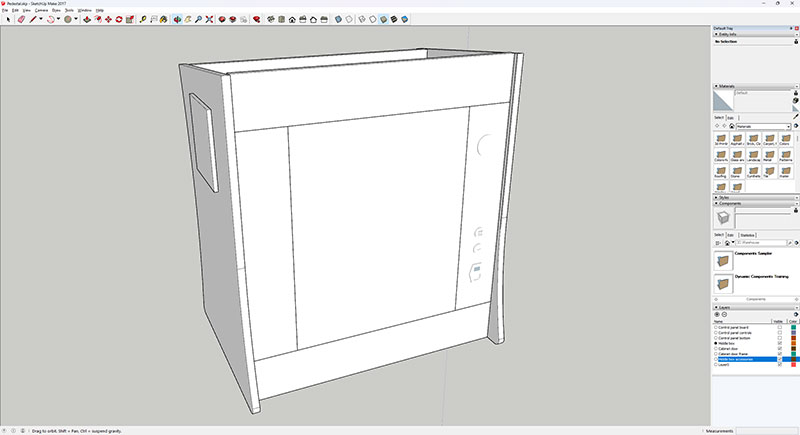This screenshot has width=800, height=435.
Task: Click the Delete Layer minus icon
Action: pyautogui.click(x=724, y=314)
